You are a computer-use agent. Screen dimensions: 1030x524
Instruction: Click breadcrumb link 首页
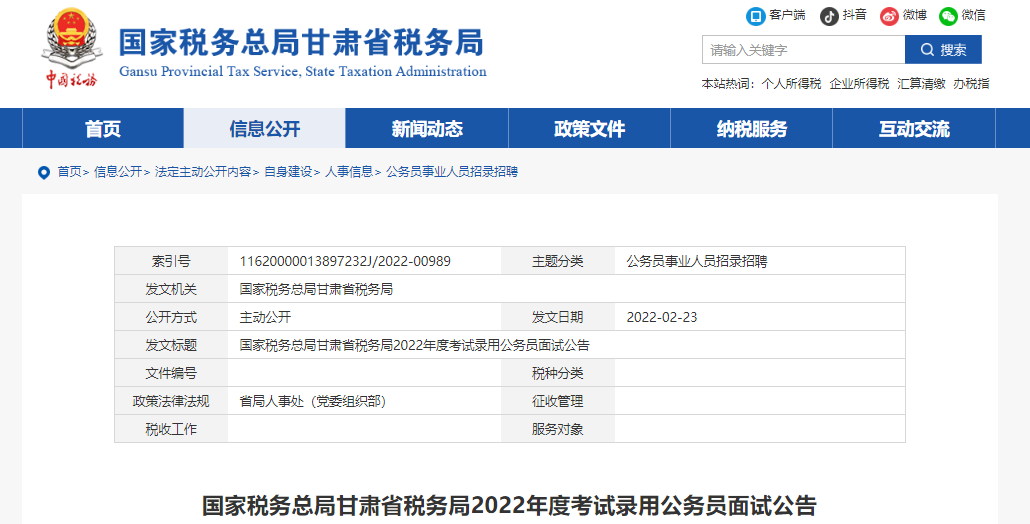coord(70,172)
